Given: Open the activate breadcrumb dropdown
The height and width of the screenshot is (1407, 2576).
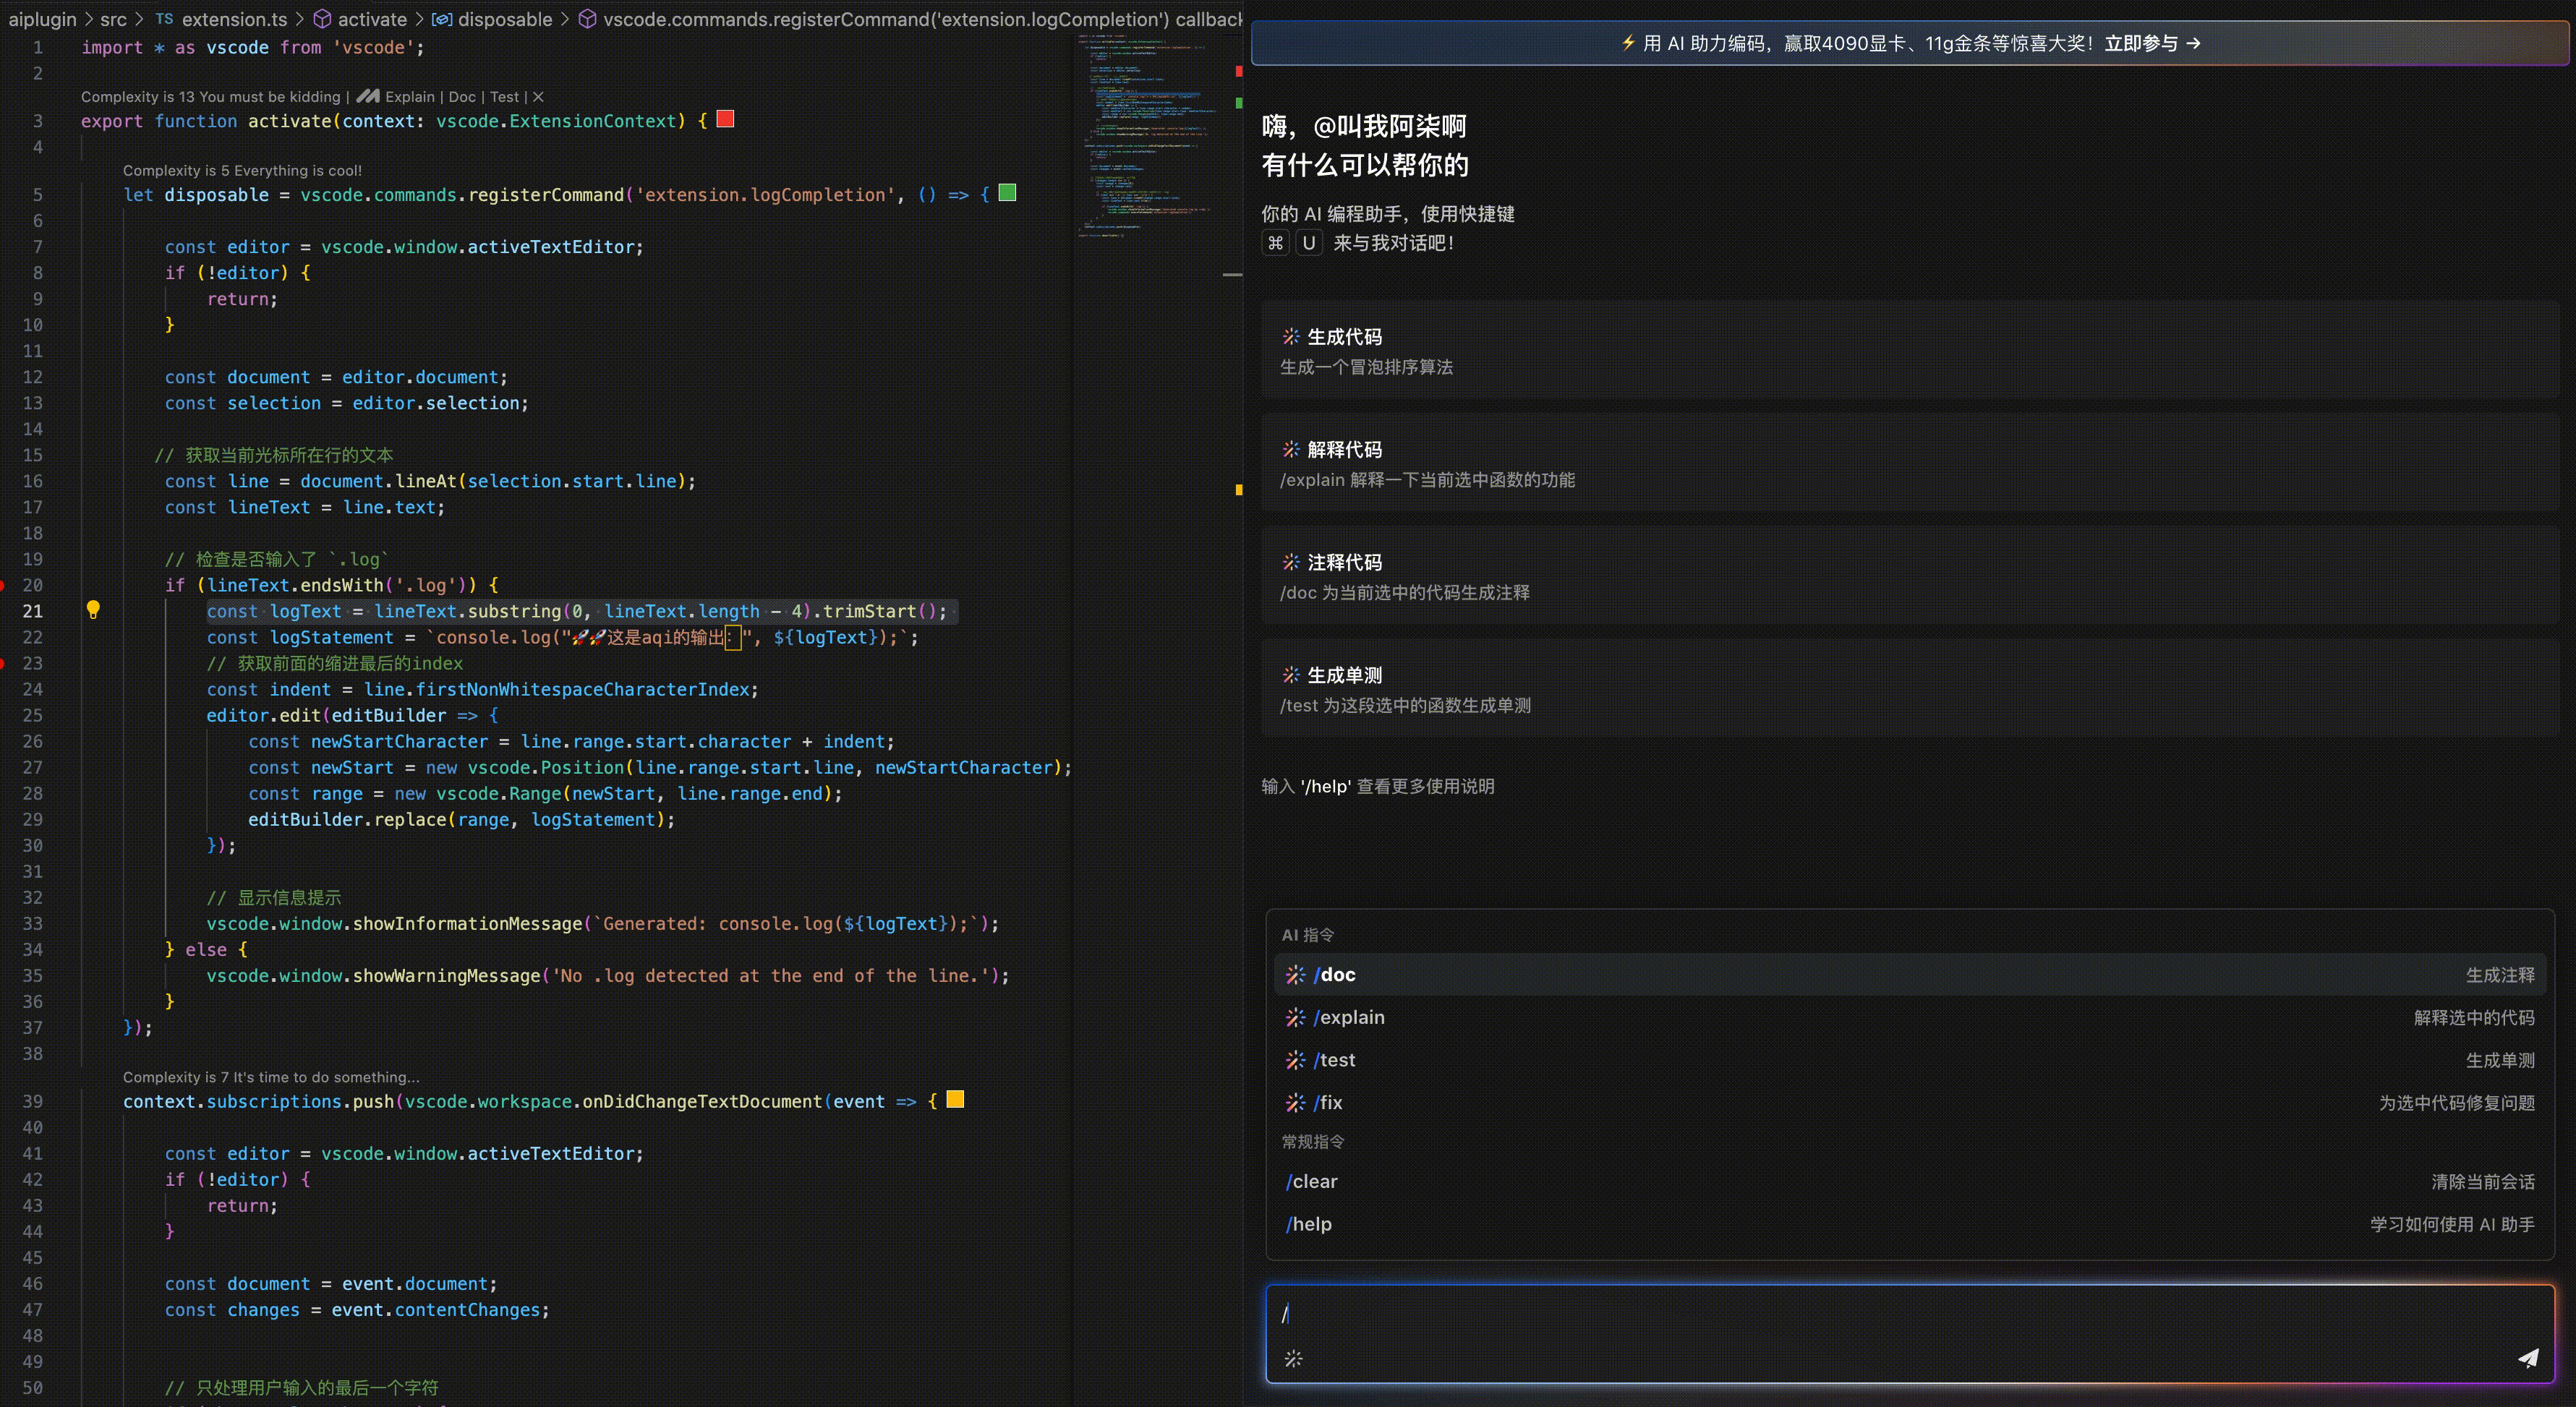Looking at the screenshot, I should 371,19.
